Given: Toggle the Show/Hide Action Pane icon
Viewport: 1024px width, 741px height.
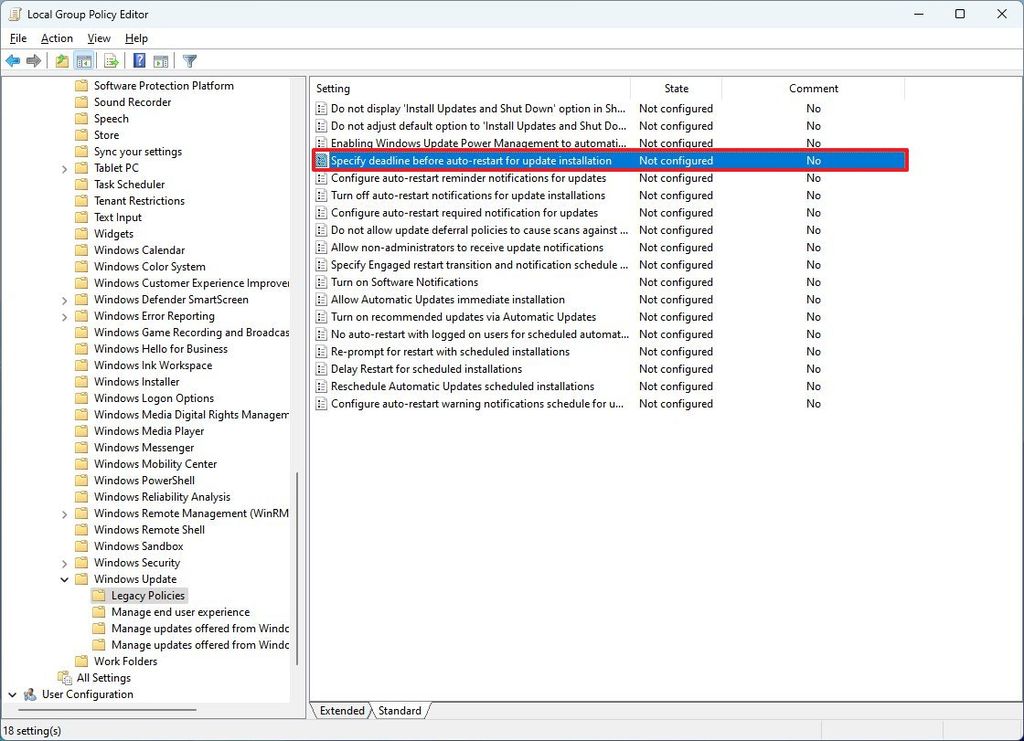Looking at the screenshot, I should click(x=161, y=60).
